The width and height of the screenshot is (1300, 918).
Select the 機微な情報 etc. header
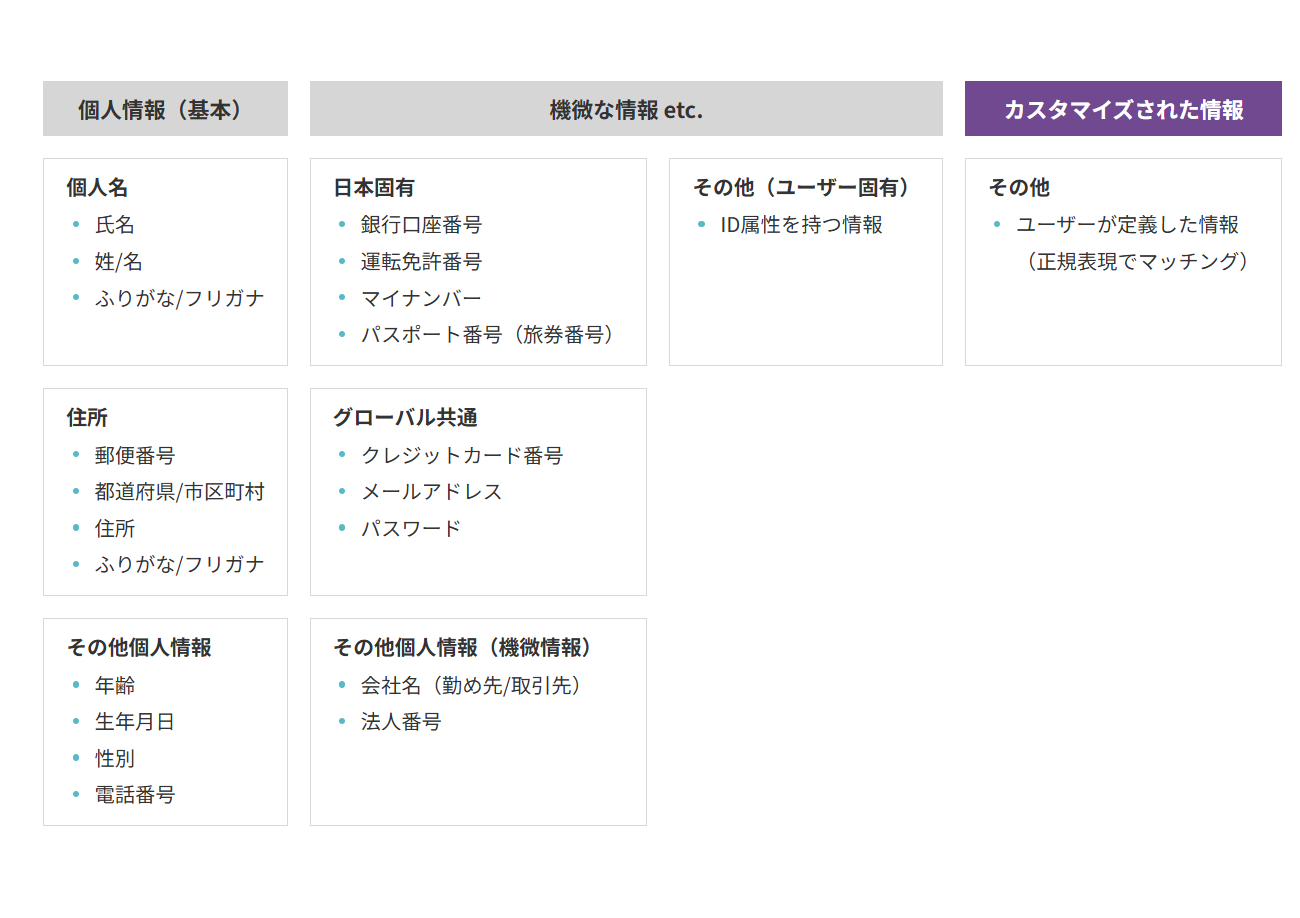[626, 109]
